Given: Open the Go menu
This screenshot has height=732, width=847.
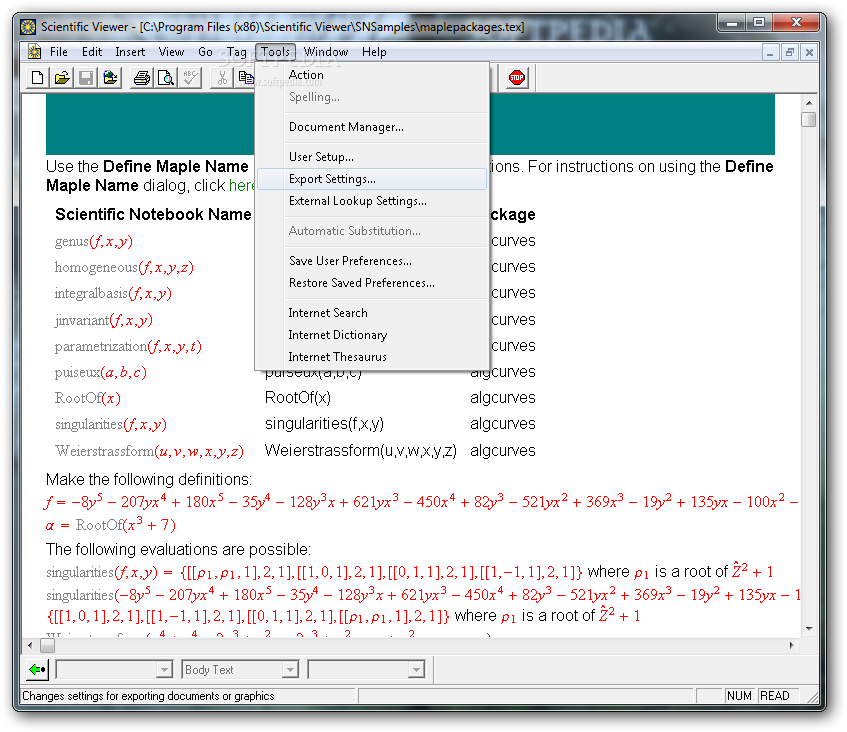Looking at the screenshot, I should (205, 52).
